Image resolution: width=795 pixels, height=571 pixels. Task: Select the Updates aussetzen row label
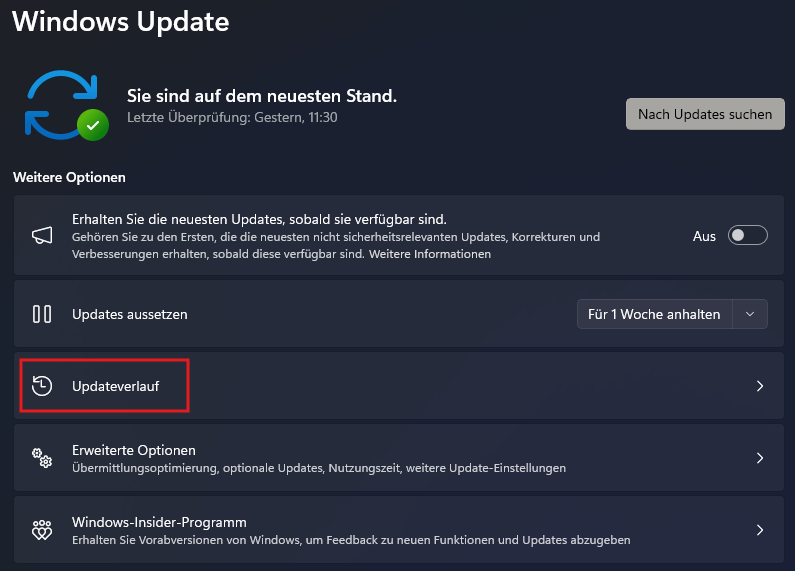[130, 314]
